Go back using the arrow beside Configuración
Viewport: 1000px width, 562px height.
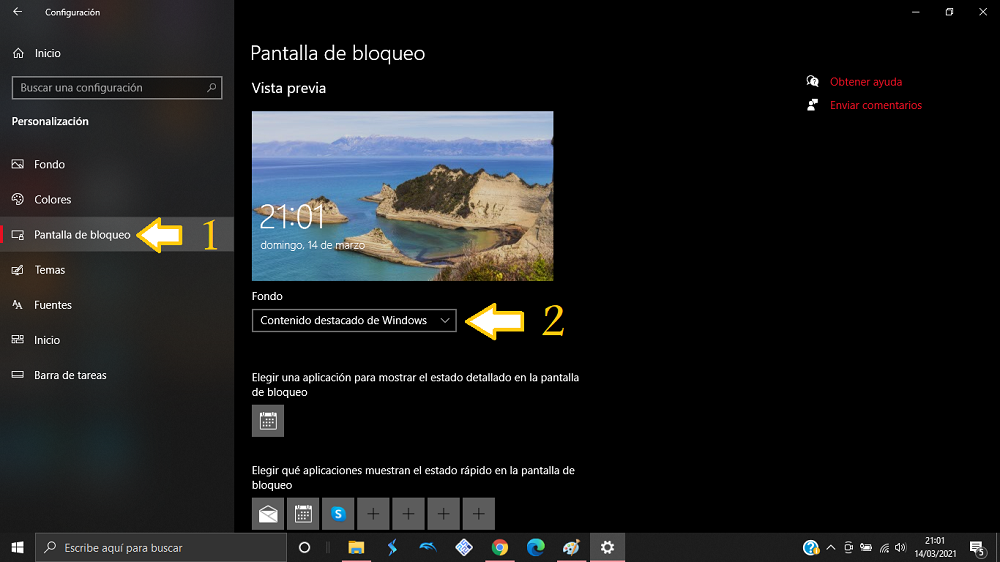(17, 11)
